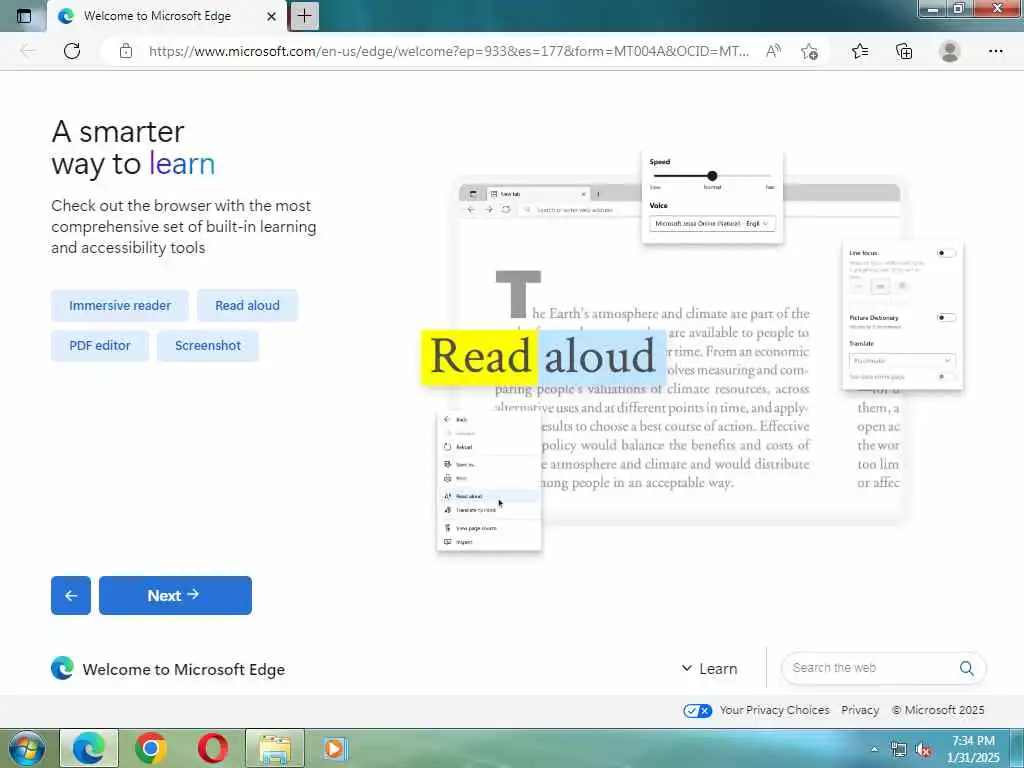Open the Voice dropdown in illustration
This screenshot has width=1024, height=768.
click(712, 223)
